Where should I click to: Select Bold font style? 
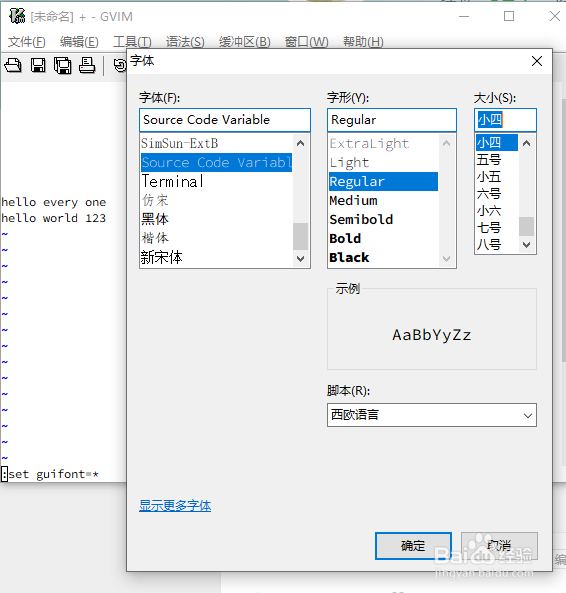pos(383,238)
